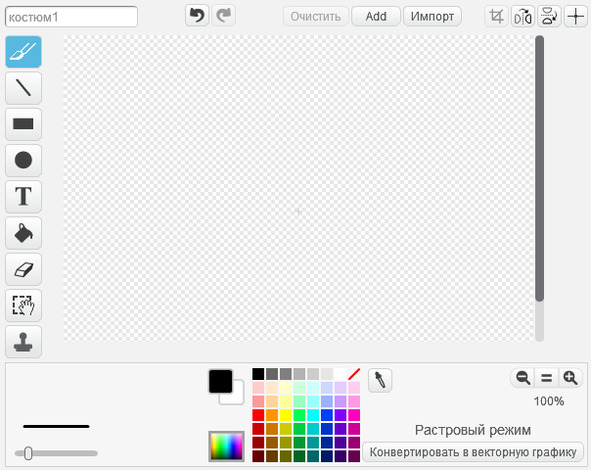Screen dimensions: 591x470
Task: Select the Fill bucket tool
Action: coord(23,233)
